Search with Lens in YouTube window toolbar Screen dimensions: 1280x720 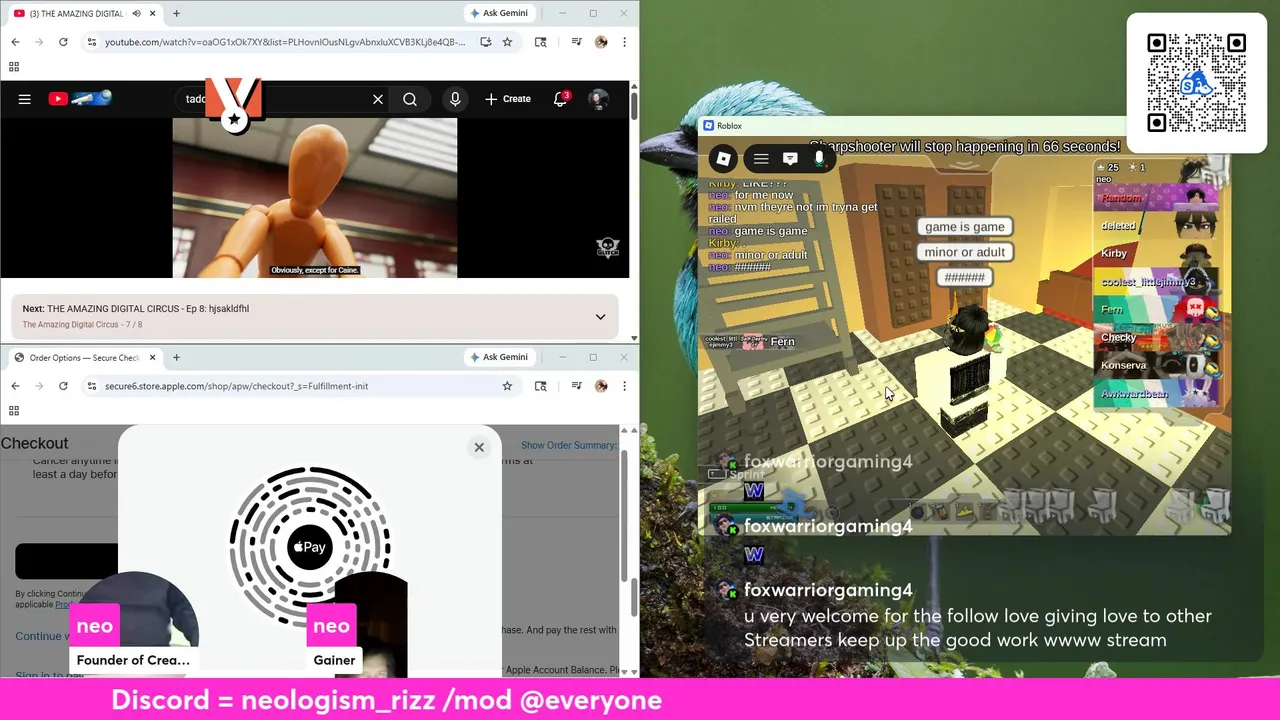pos(541,42)
